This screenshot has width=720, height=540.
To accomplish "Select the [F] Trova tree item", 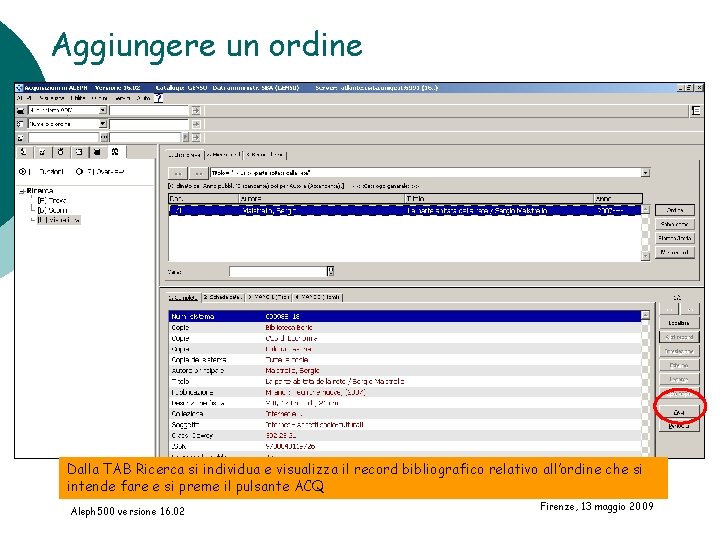I will (51, 201).
